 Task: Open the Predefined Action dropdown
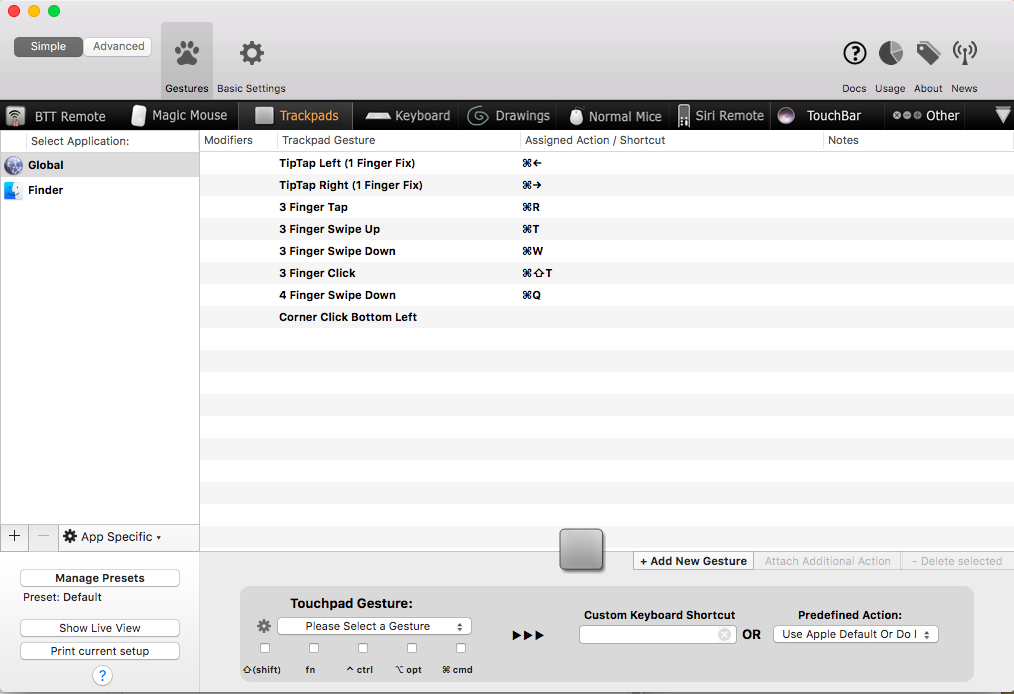click(x=856, y=634)
